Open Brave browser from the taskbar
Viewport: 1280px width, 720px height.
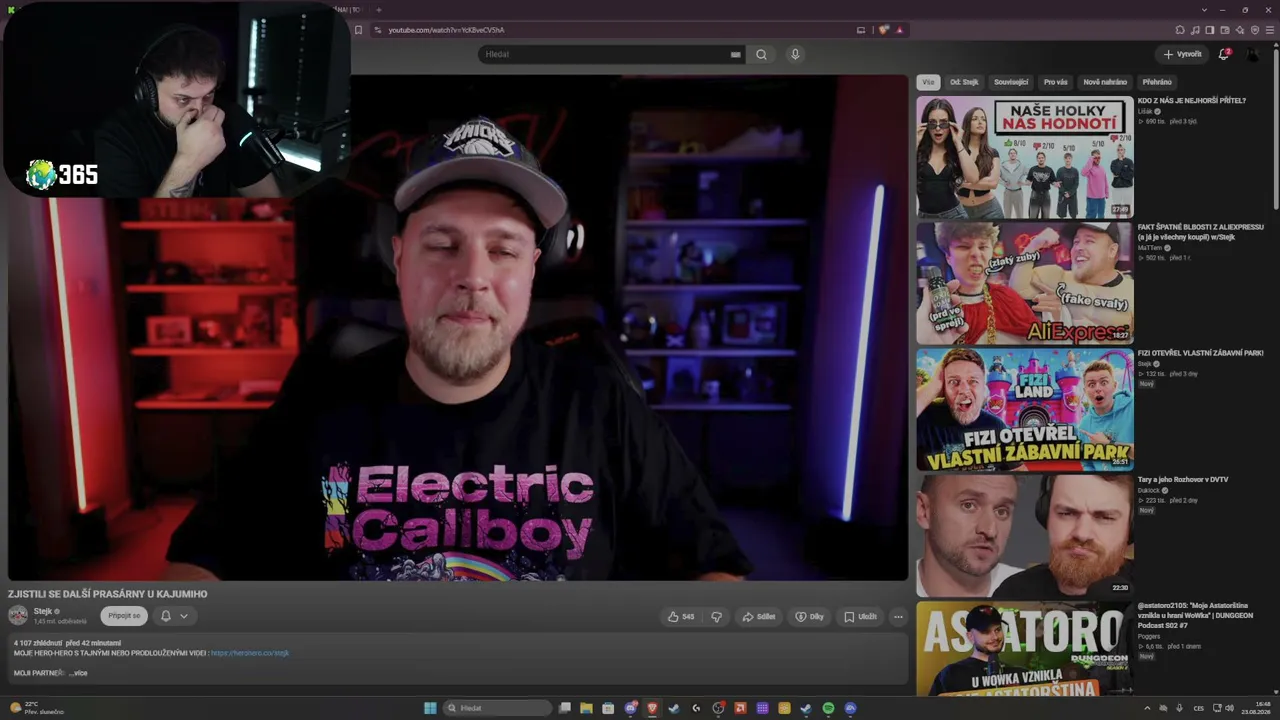tap(652, 708)
